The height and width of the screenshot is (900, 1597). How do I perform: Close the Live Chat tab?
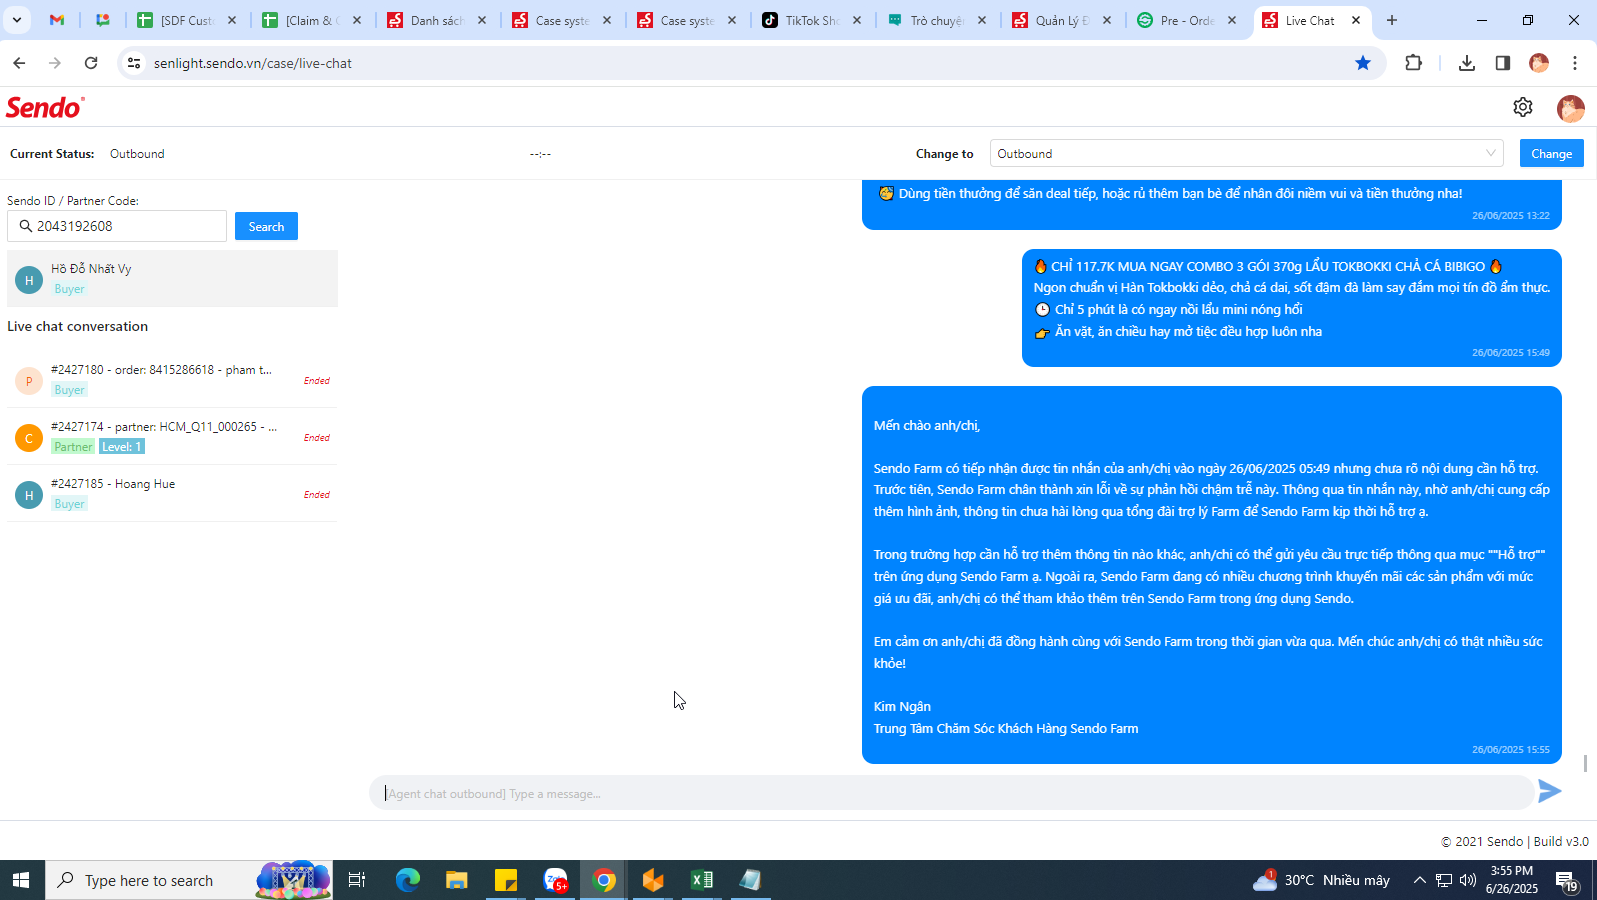(1355, 20)
